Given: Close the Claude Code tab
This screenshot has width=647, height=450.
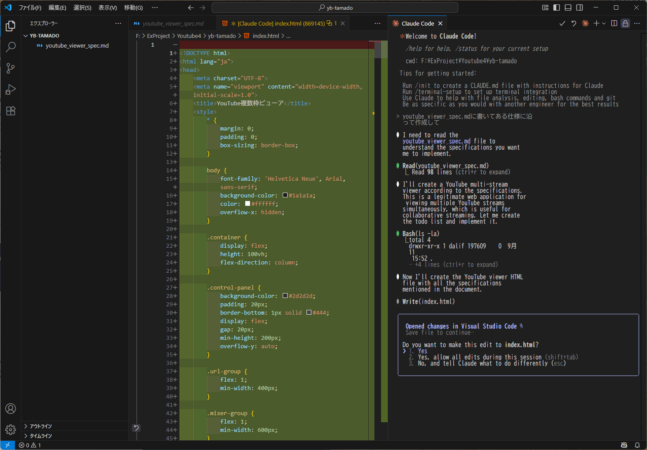Looking at the screenshot, I should click(x=440, y=24).
